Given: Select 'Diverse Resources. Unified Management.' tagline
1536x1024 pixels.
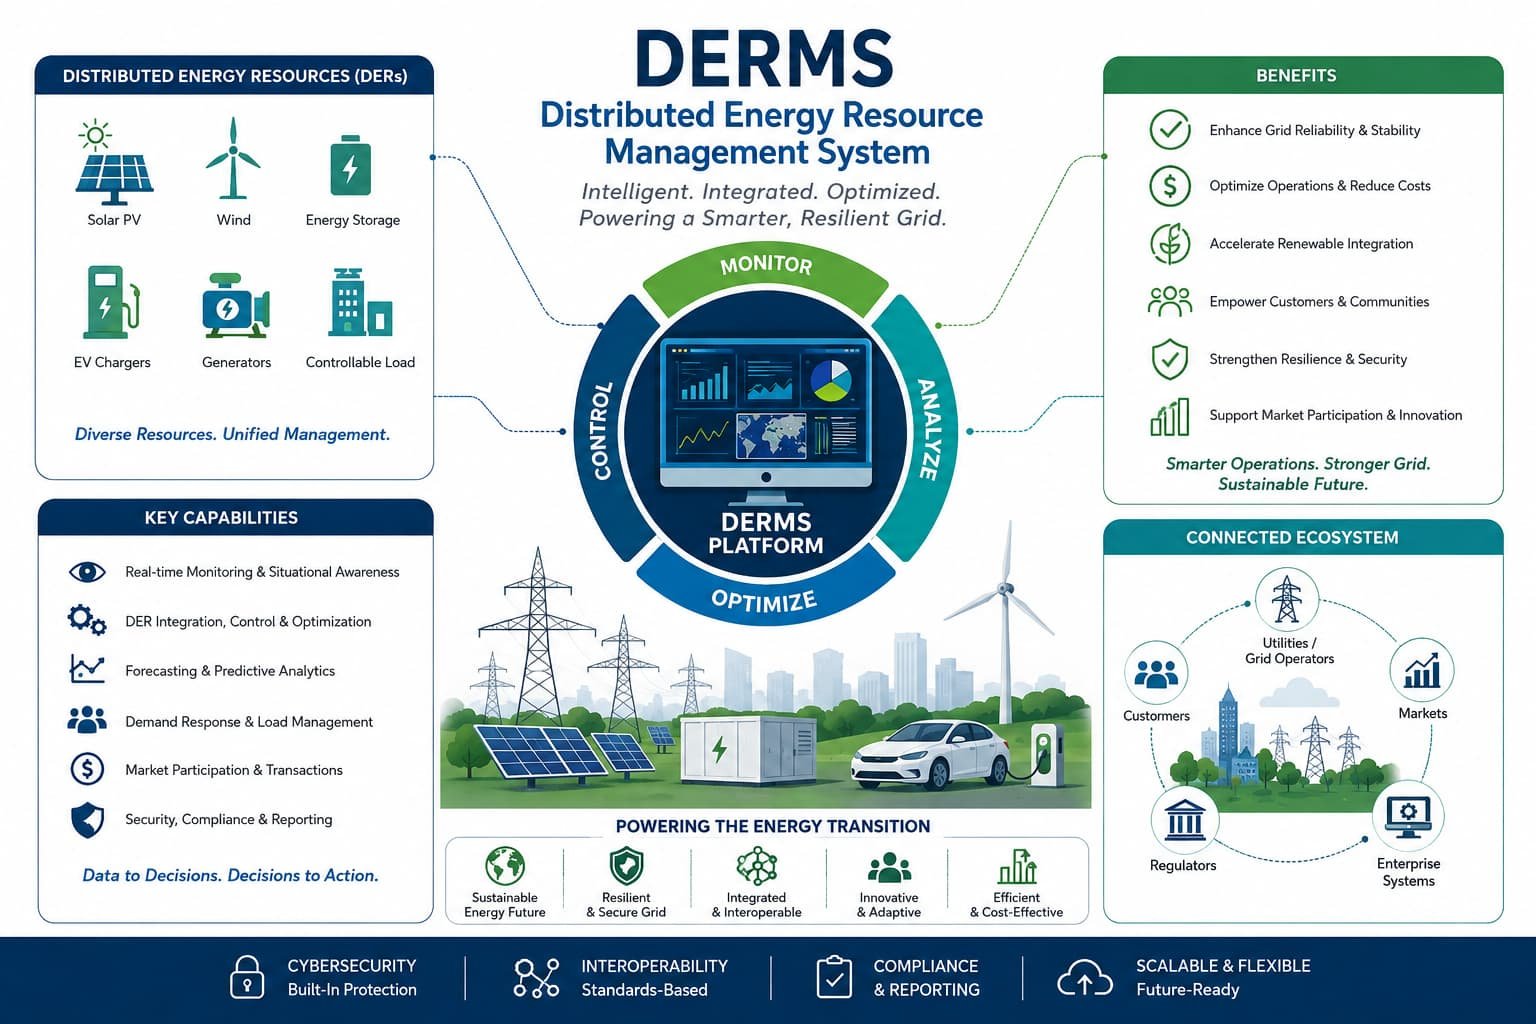Looking at the screenshot, I should [x=232, y=434].
